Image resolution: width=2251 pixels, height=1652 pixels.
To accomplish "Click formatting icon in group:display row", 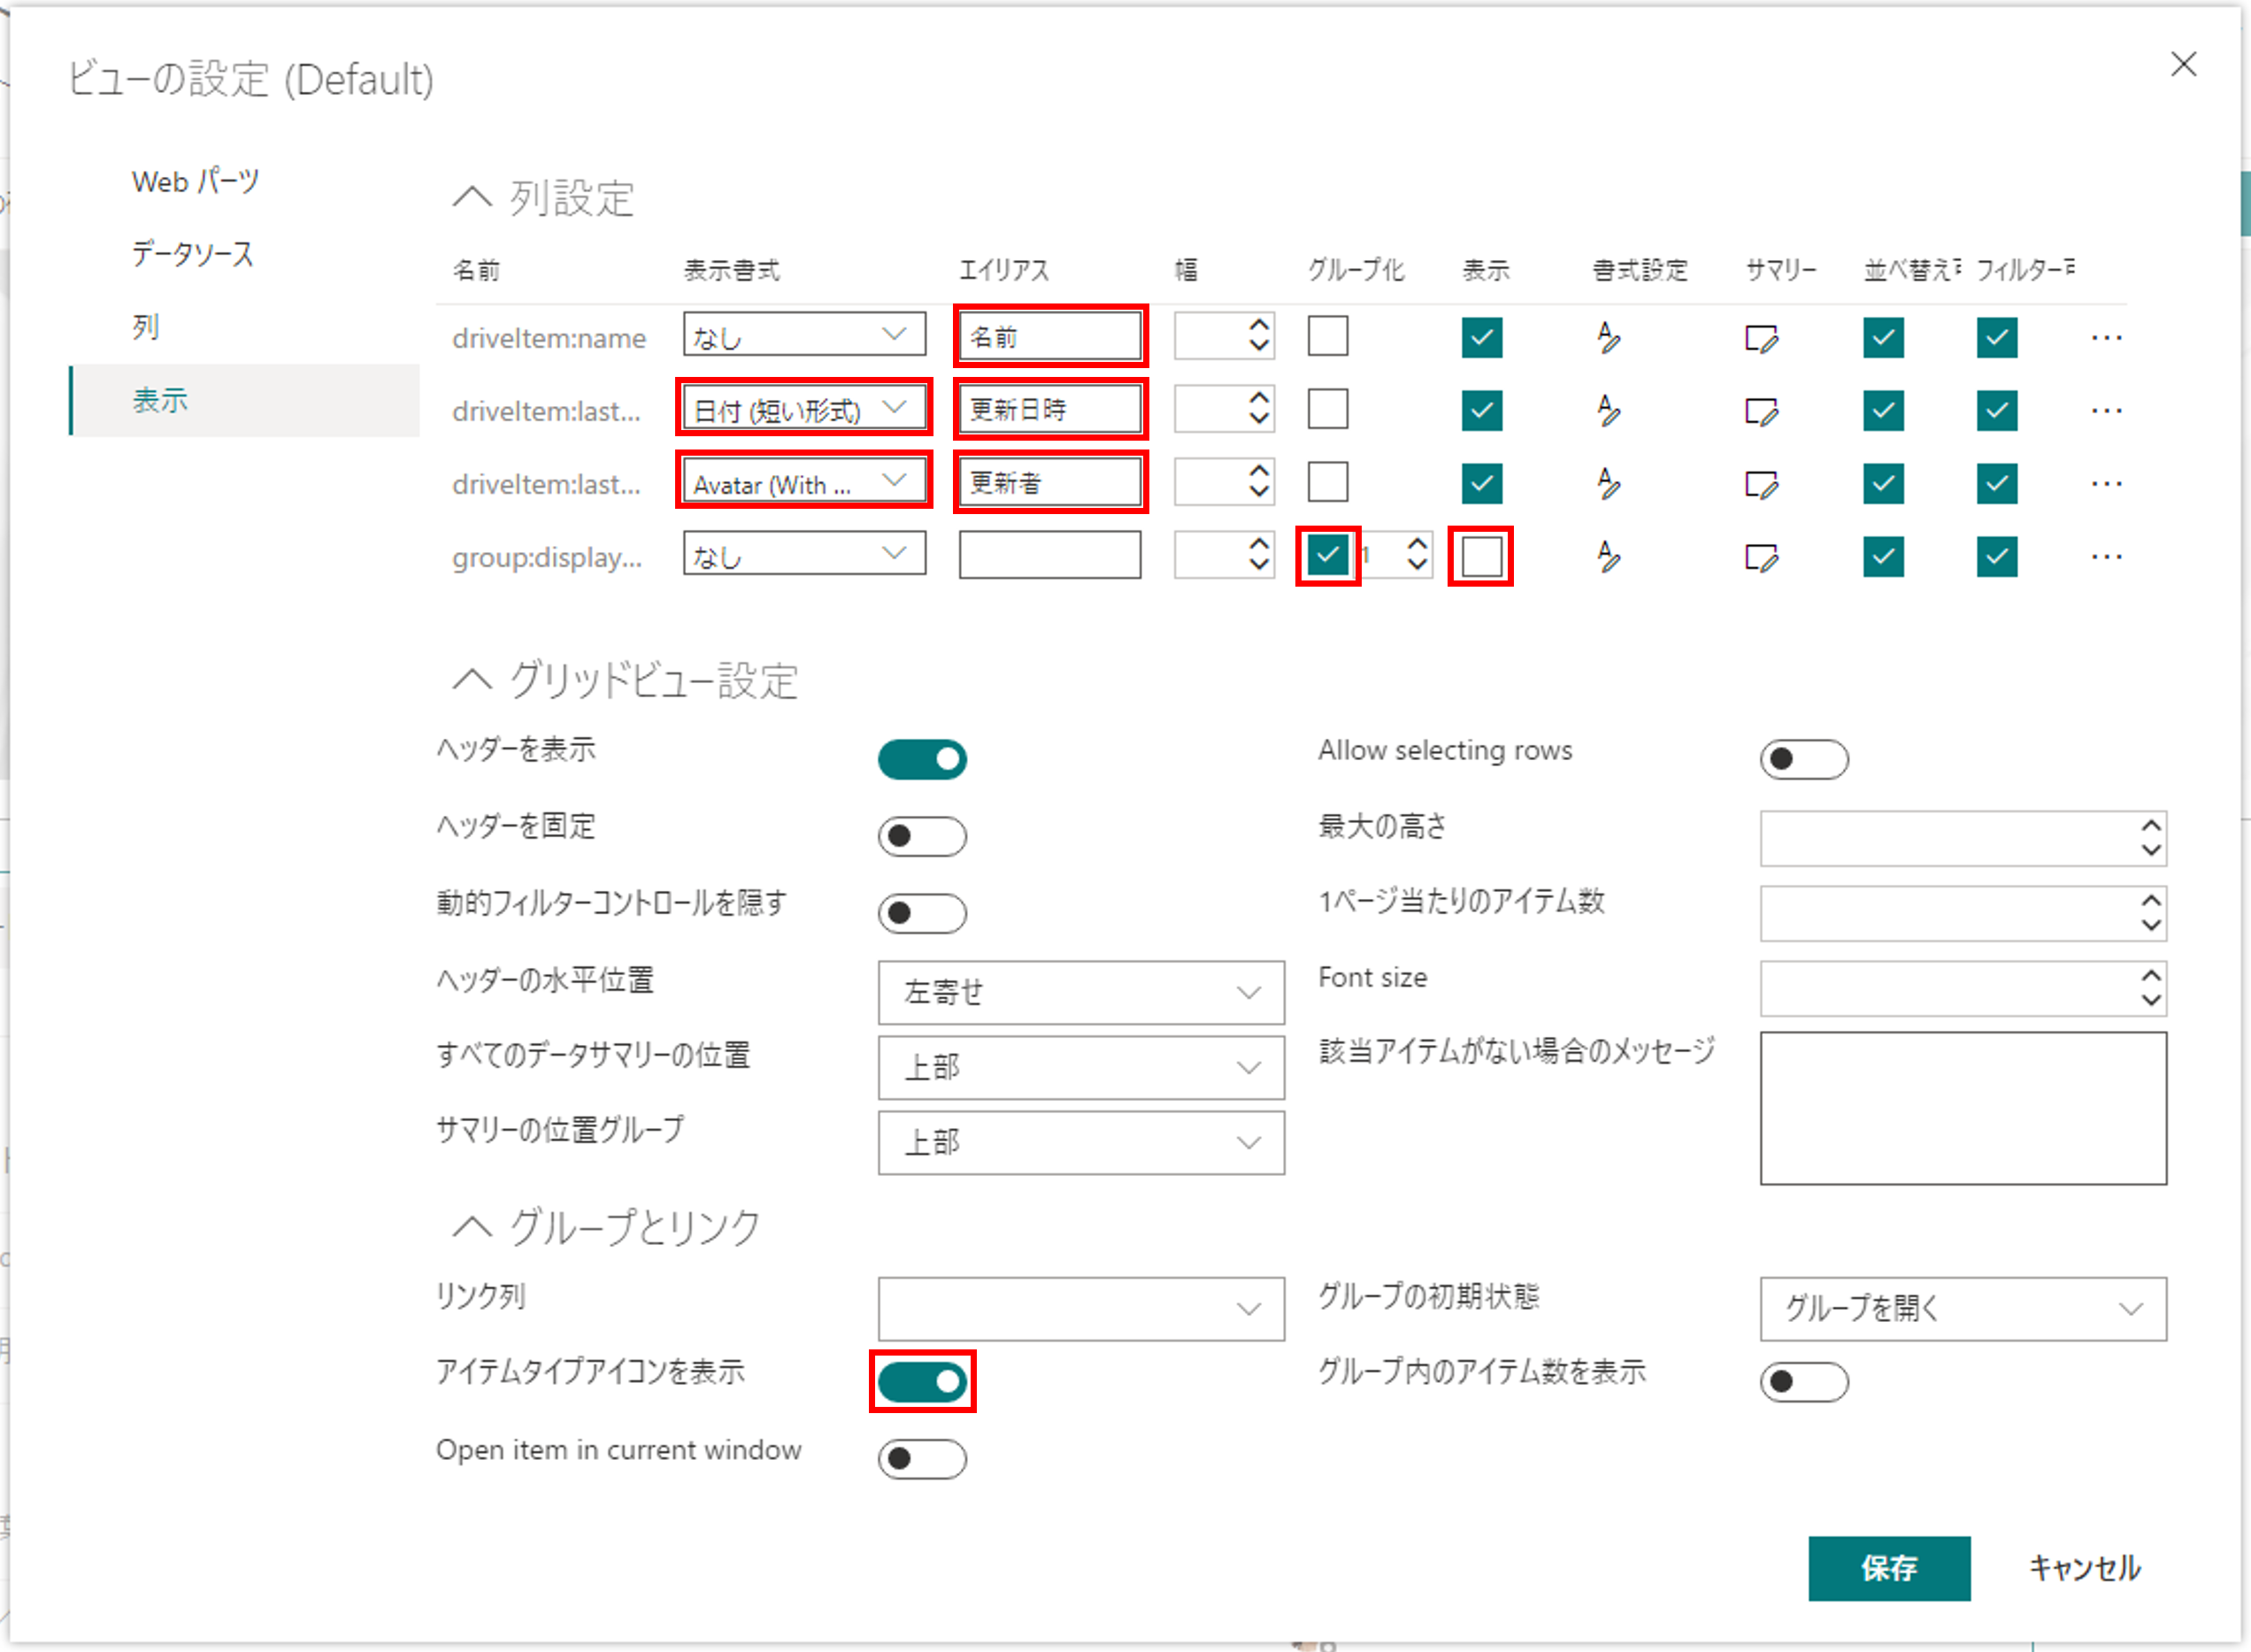I will [1608, 557].
